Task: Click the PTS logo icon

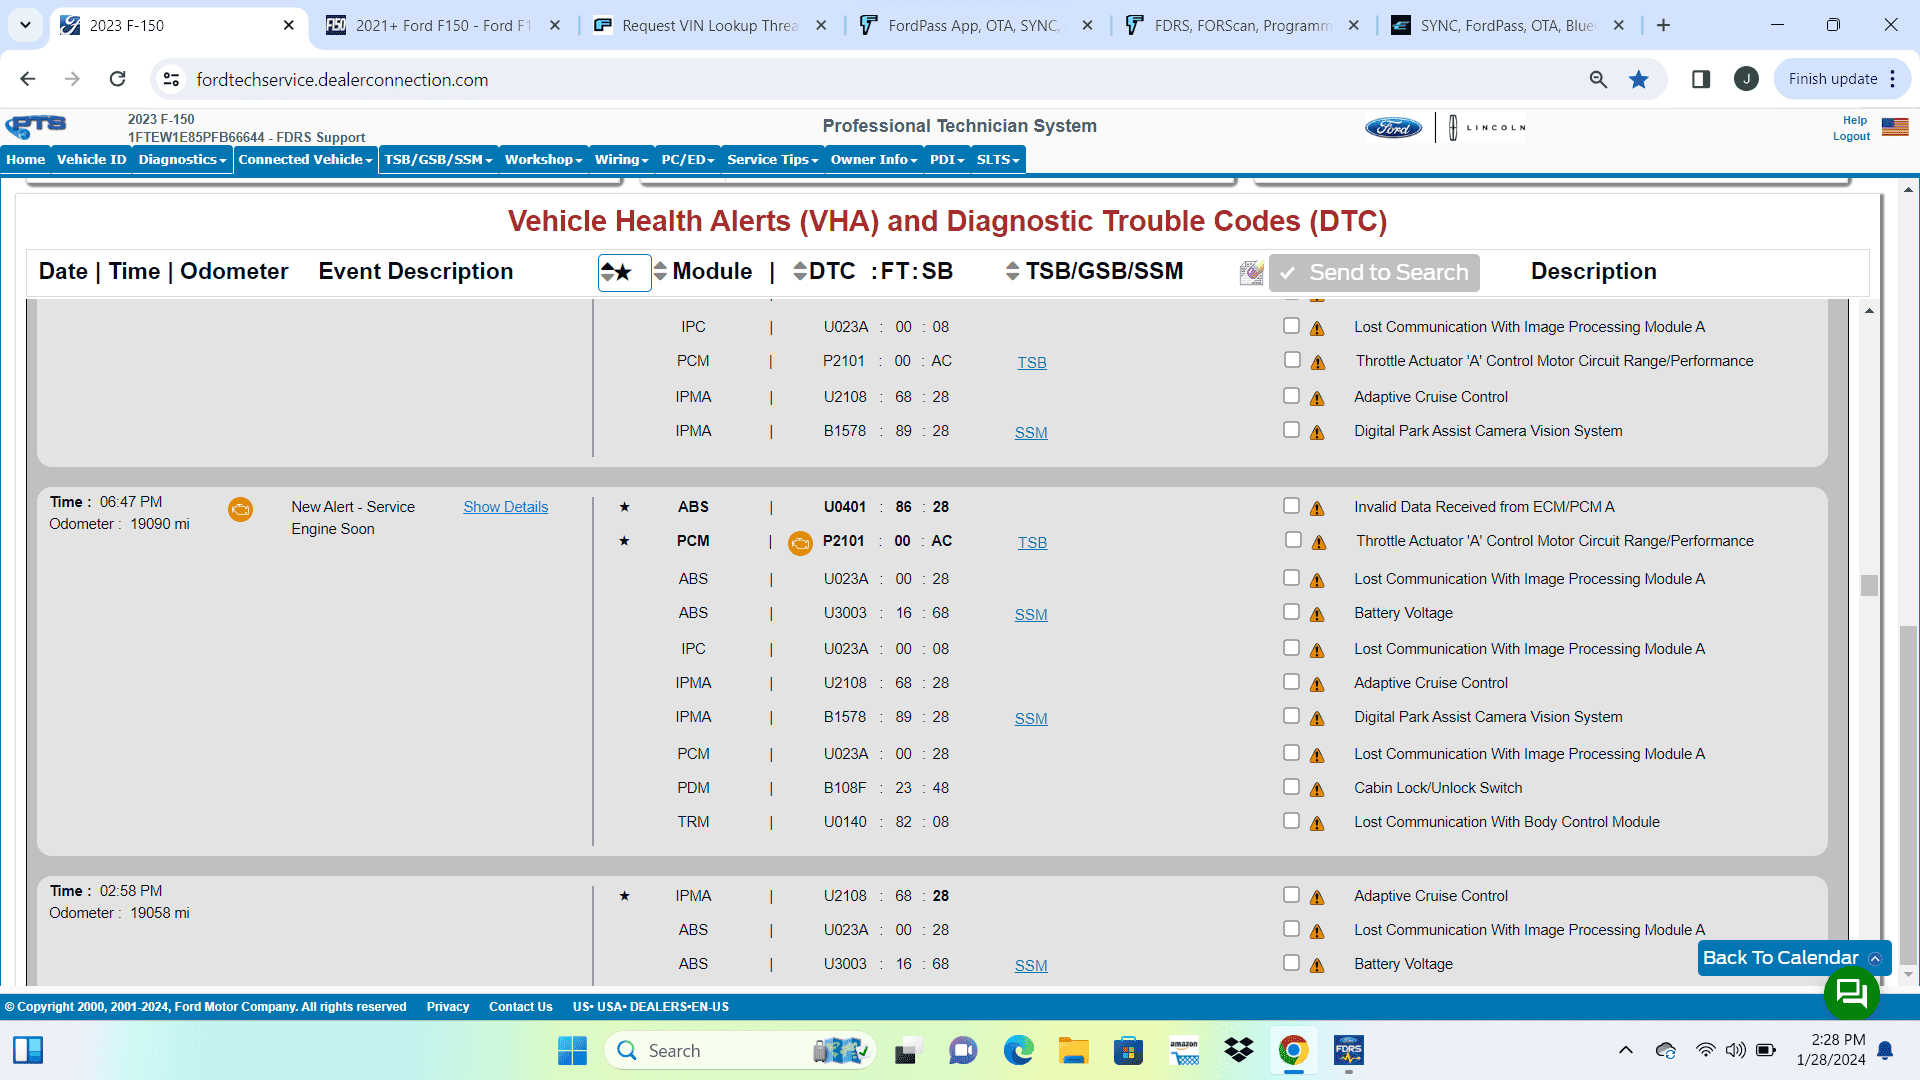Action: tap(36, 126)
